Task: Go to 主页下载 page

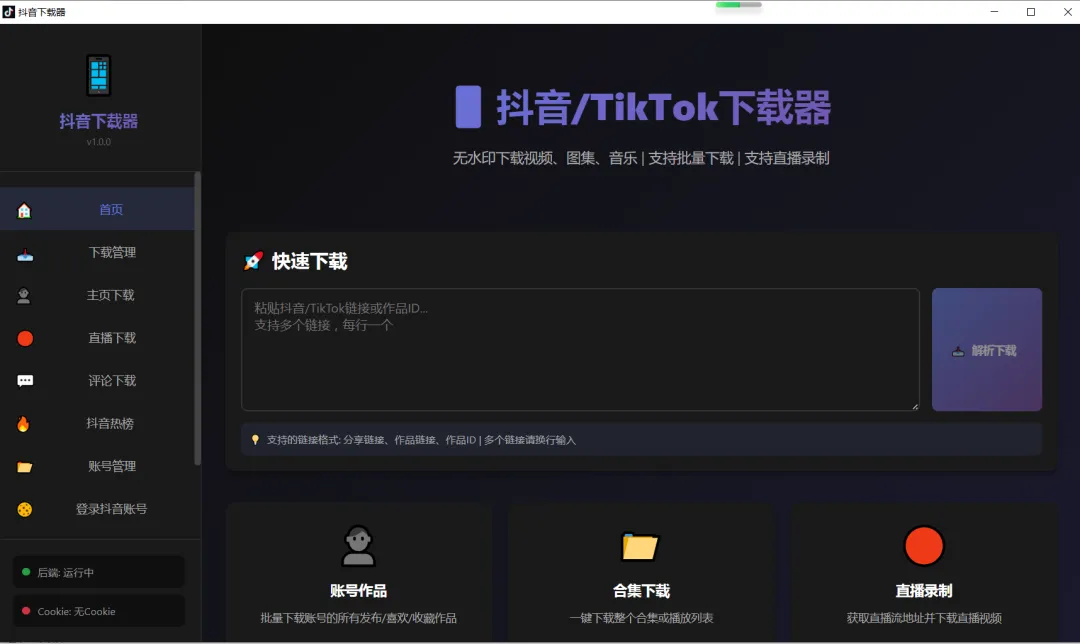Action: pyautogui.click(x=97, y=295)
